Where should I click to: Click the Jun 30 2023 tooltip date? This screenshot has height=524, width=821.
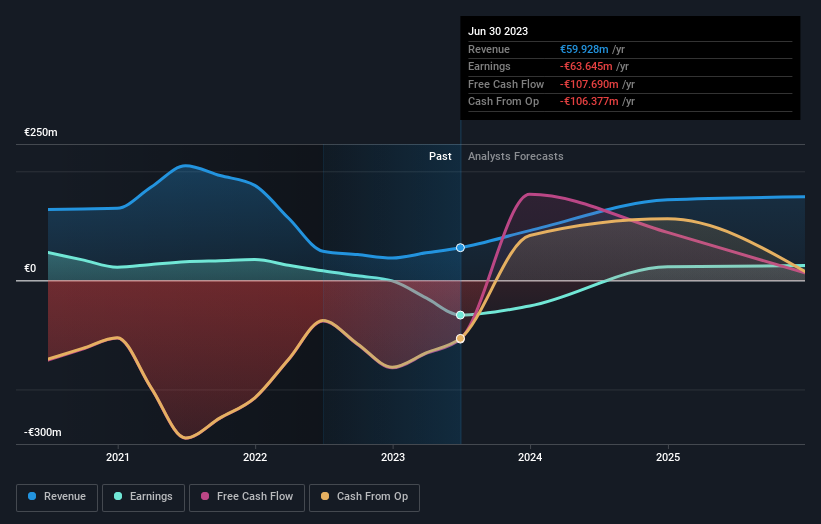[x=498, y=31]
